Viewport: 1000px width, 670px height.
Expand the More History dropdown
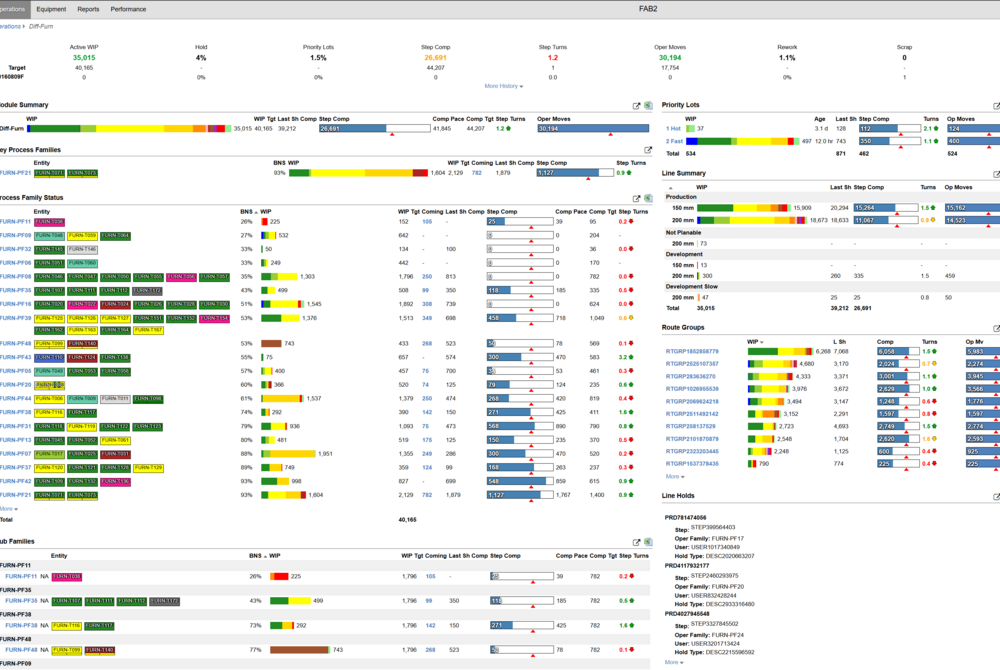pyautogui.click(x=503, y=86)
